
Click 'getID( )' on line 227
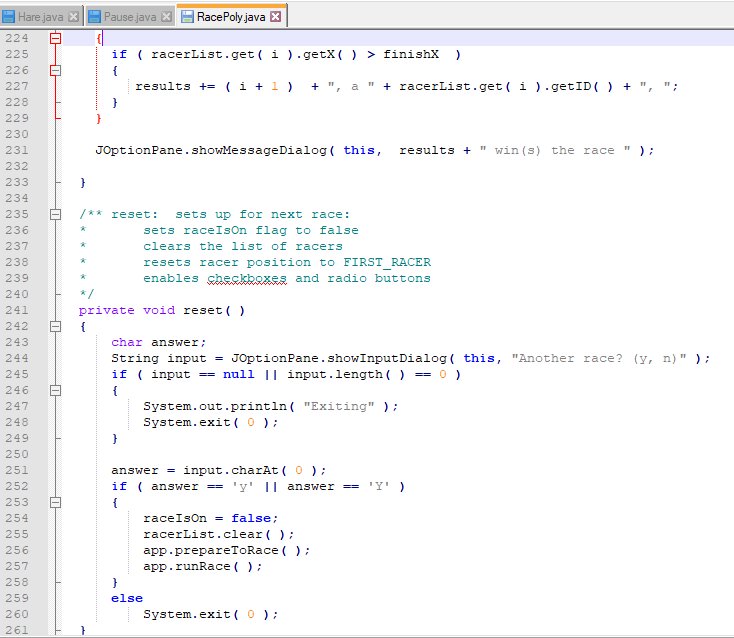pos(582,87)
